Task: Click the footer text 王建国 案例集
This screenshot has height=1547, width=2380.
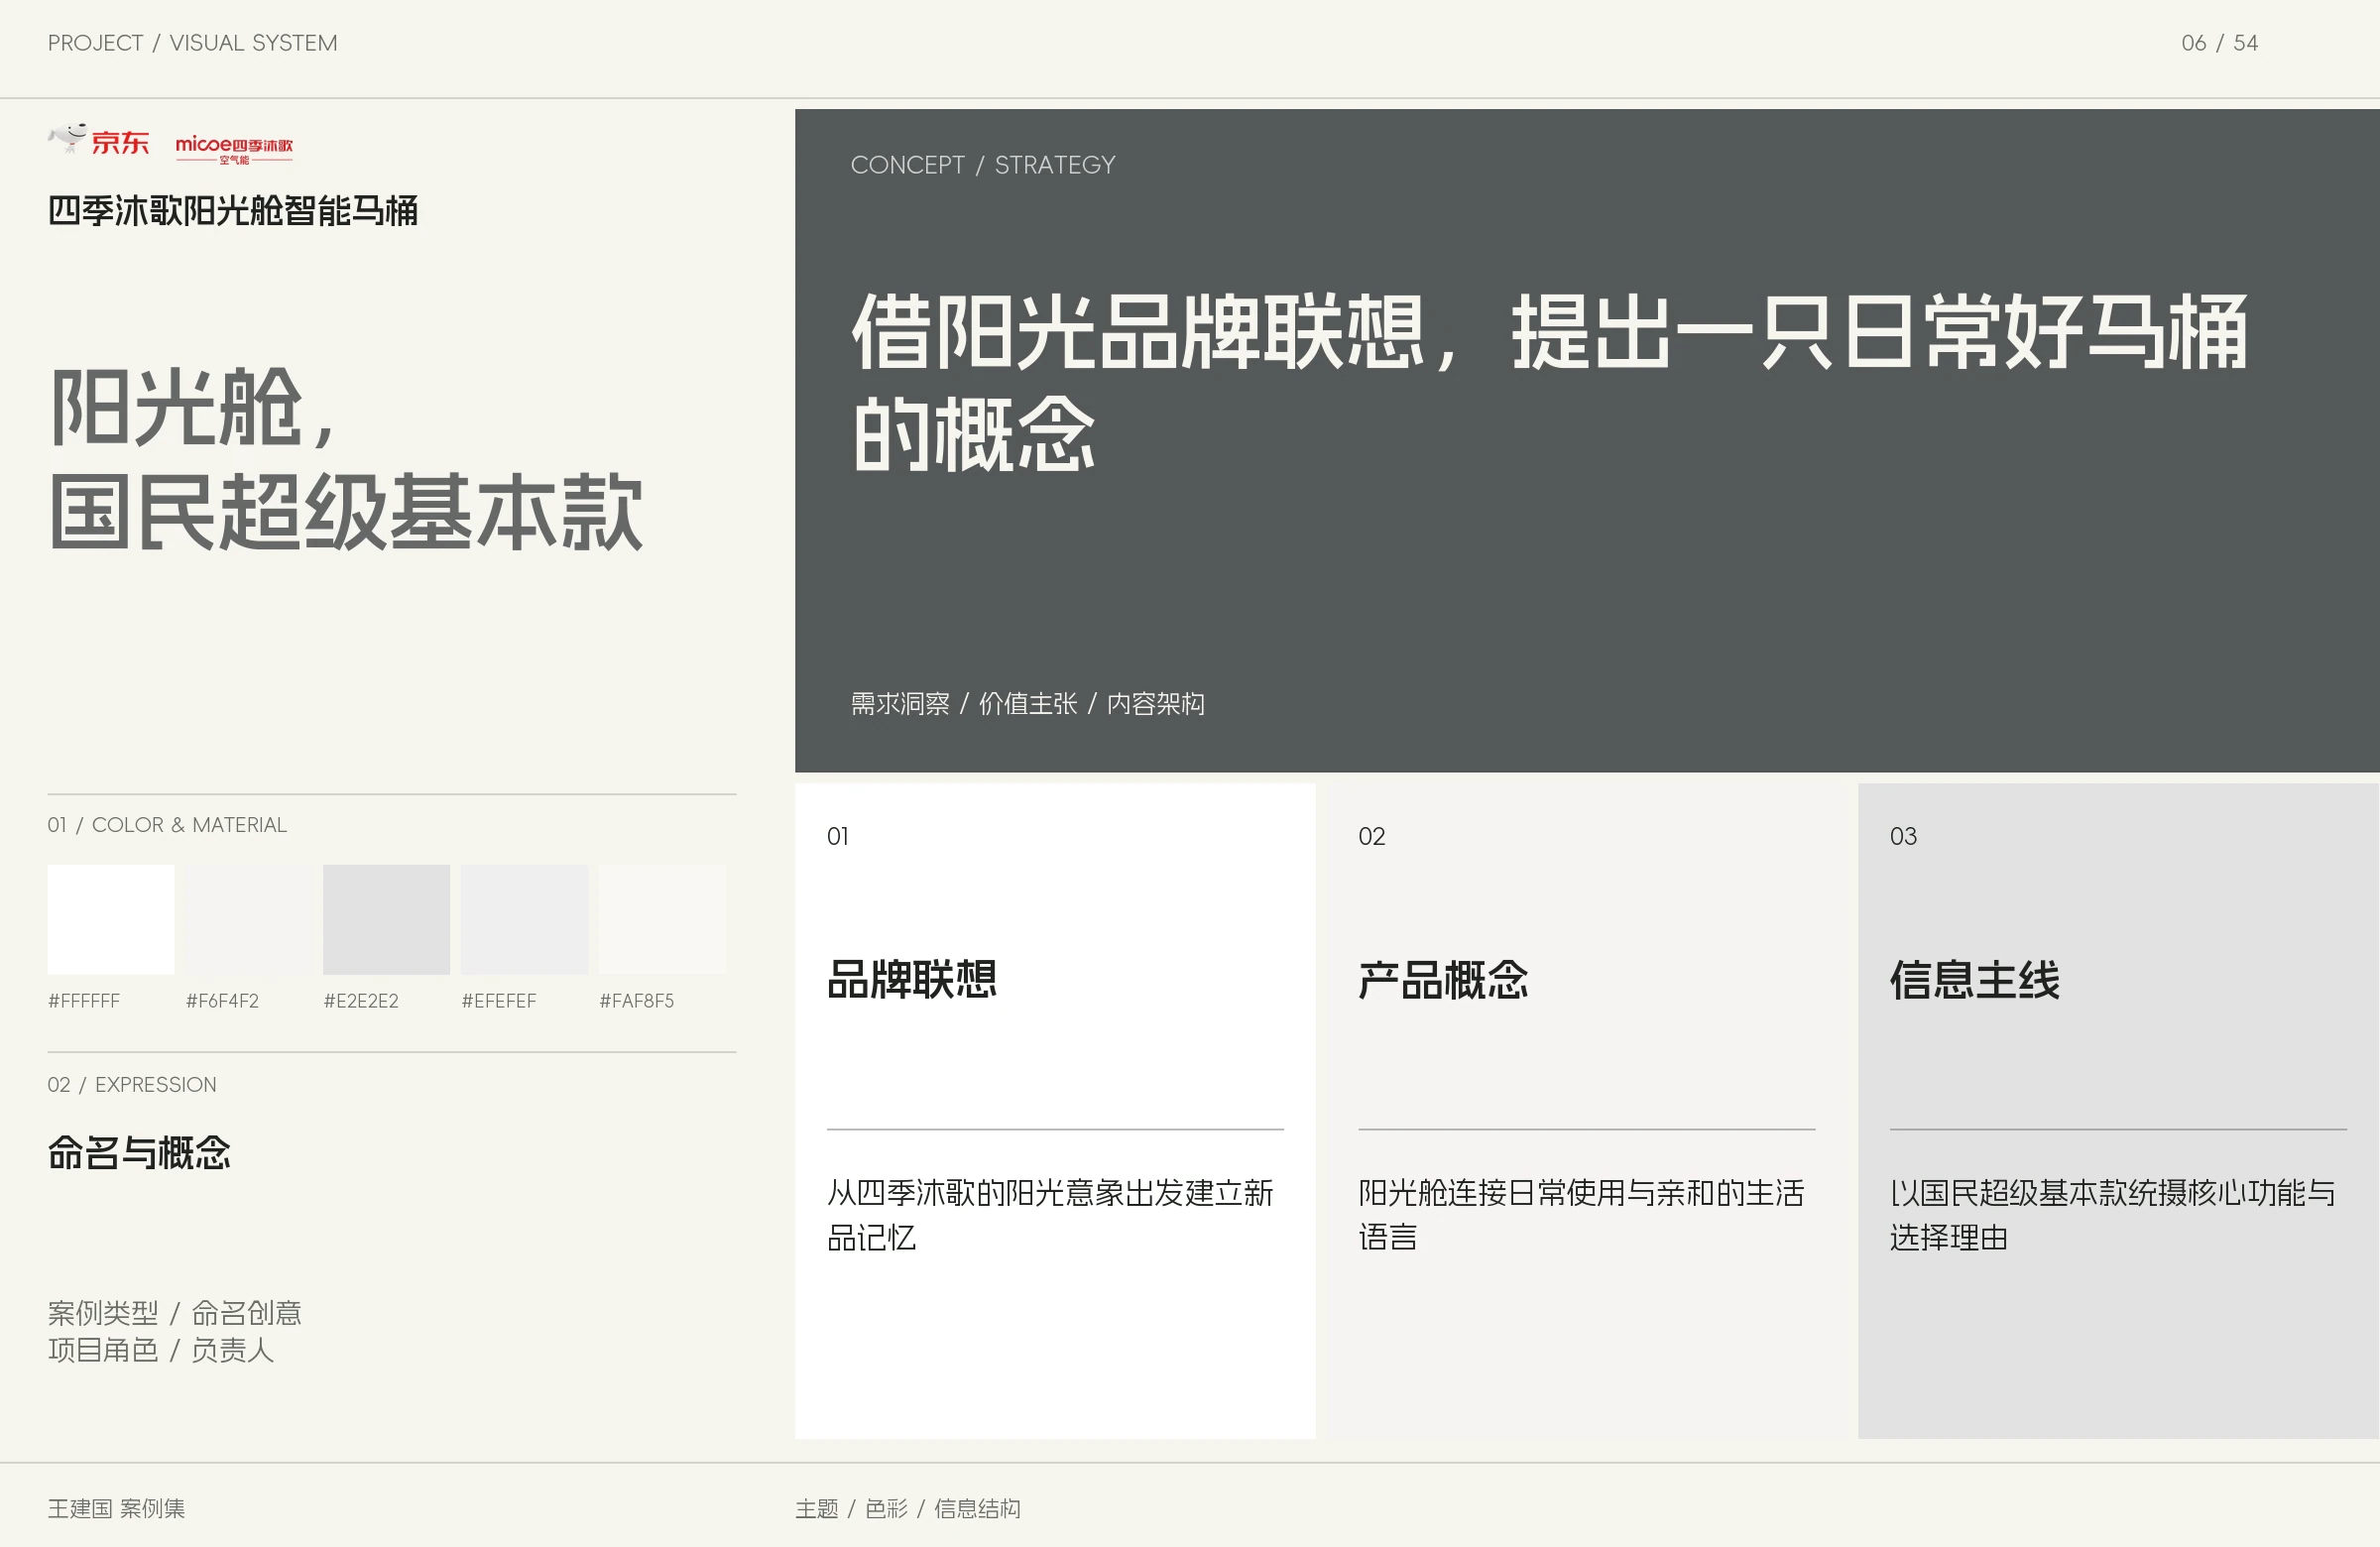Action: (116, 1508)
